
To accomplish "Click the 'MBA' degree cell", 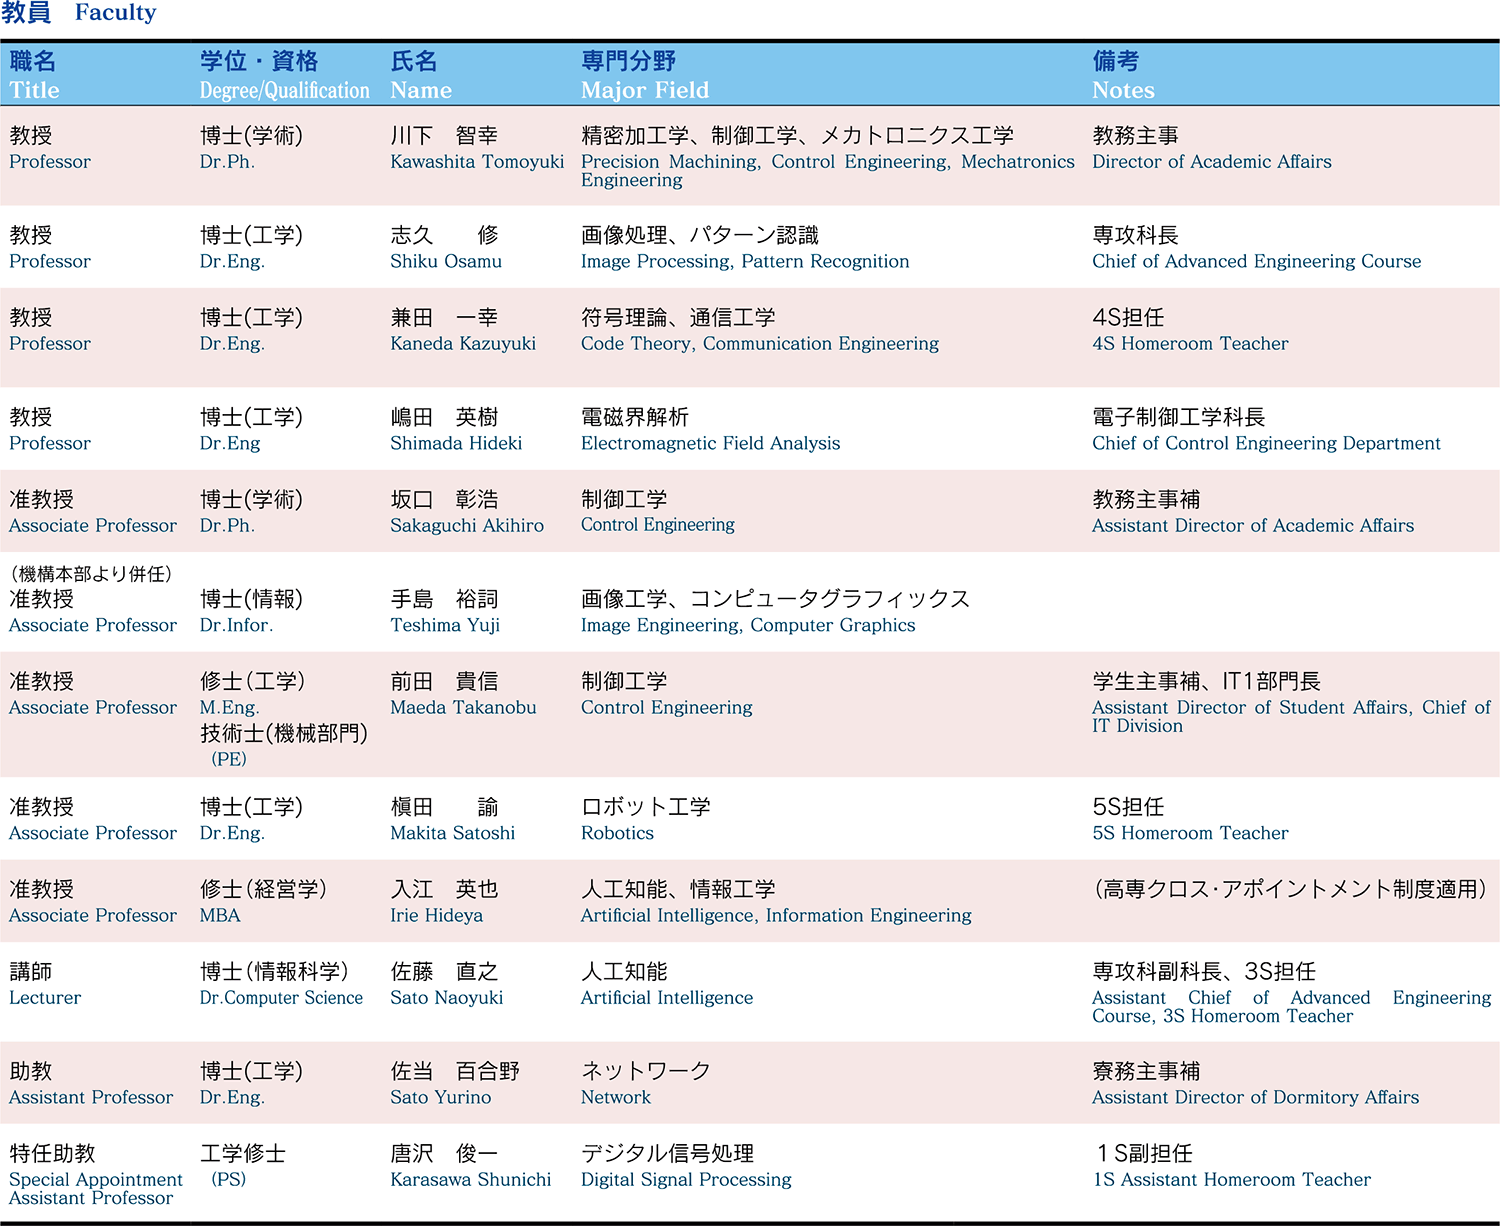I will pos(220,916).
